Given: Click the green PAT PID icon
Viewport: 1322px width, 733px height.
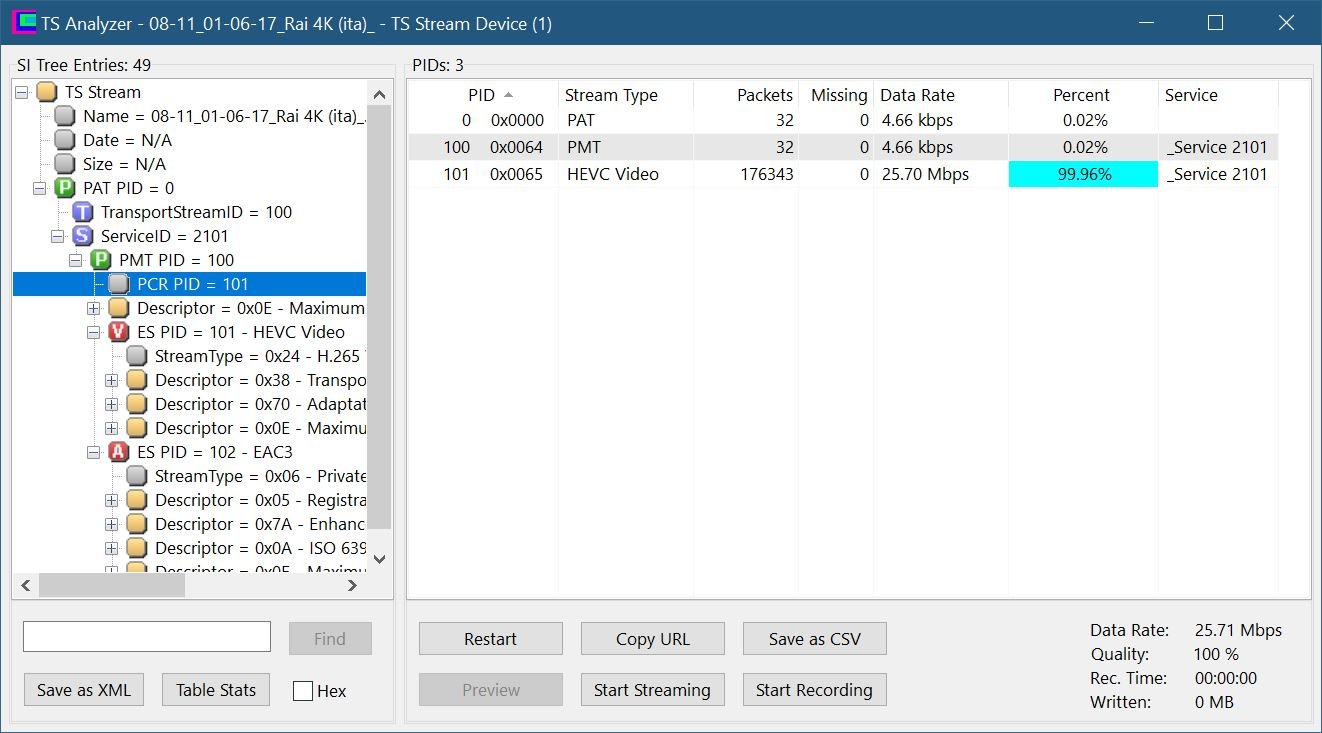Looking at the screenshot, I should [65, 188].
